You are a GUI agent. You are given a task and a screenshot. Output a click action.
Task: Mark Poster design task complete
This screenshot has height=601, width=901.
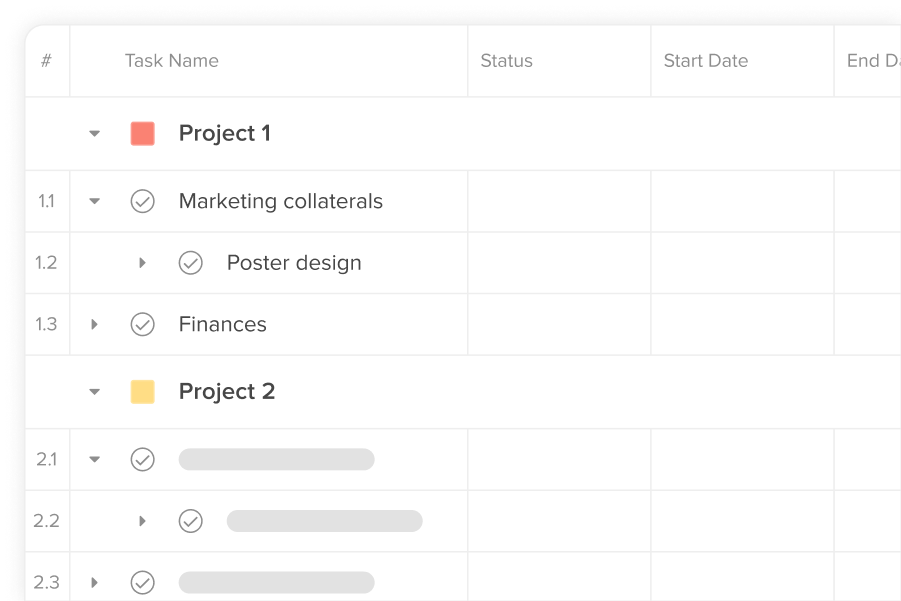pyautogui.click(x=190, y=263)
